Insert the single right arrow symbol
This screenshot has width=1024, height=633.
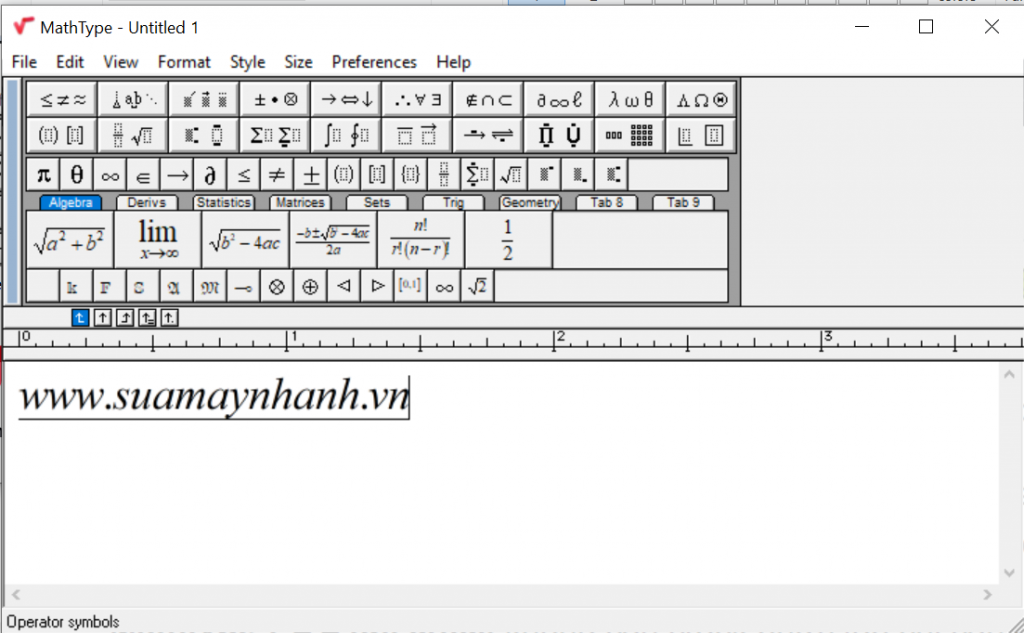click(177, 174)
